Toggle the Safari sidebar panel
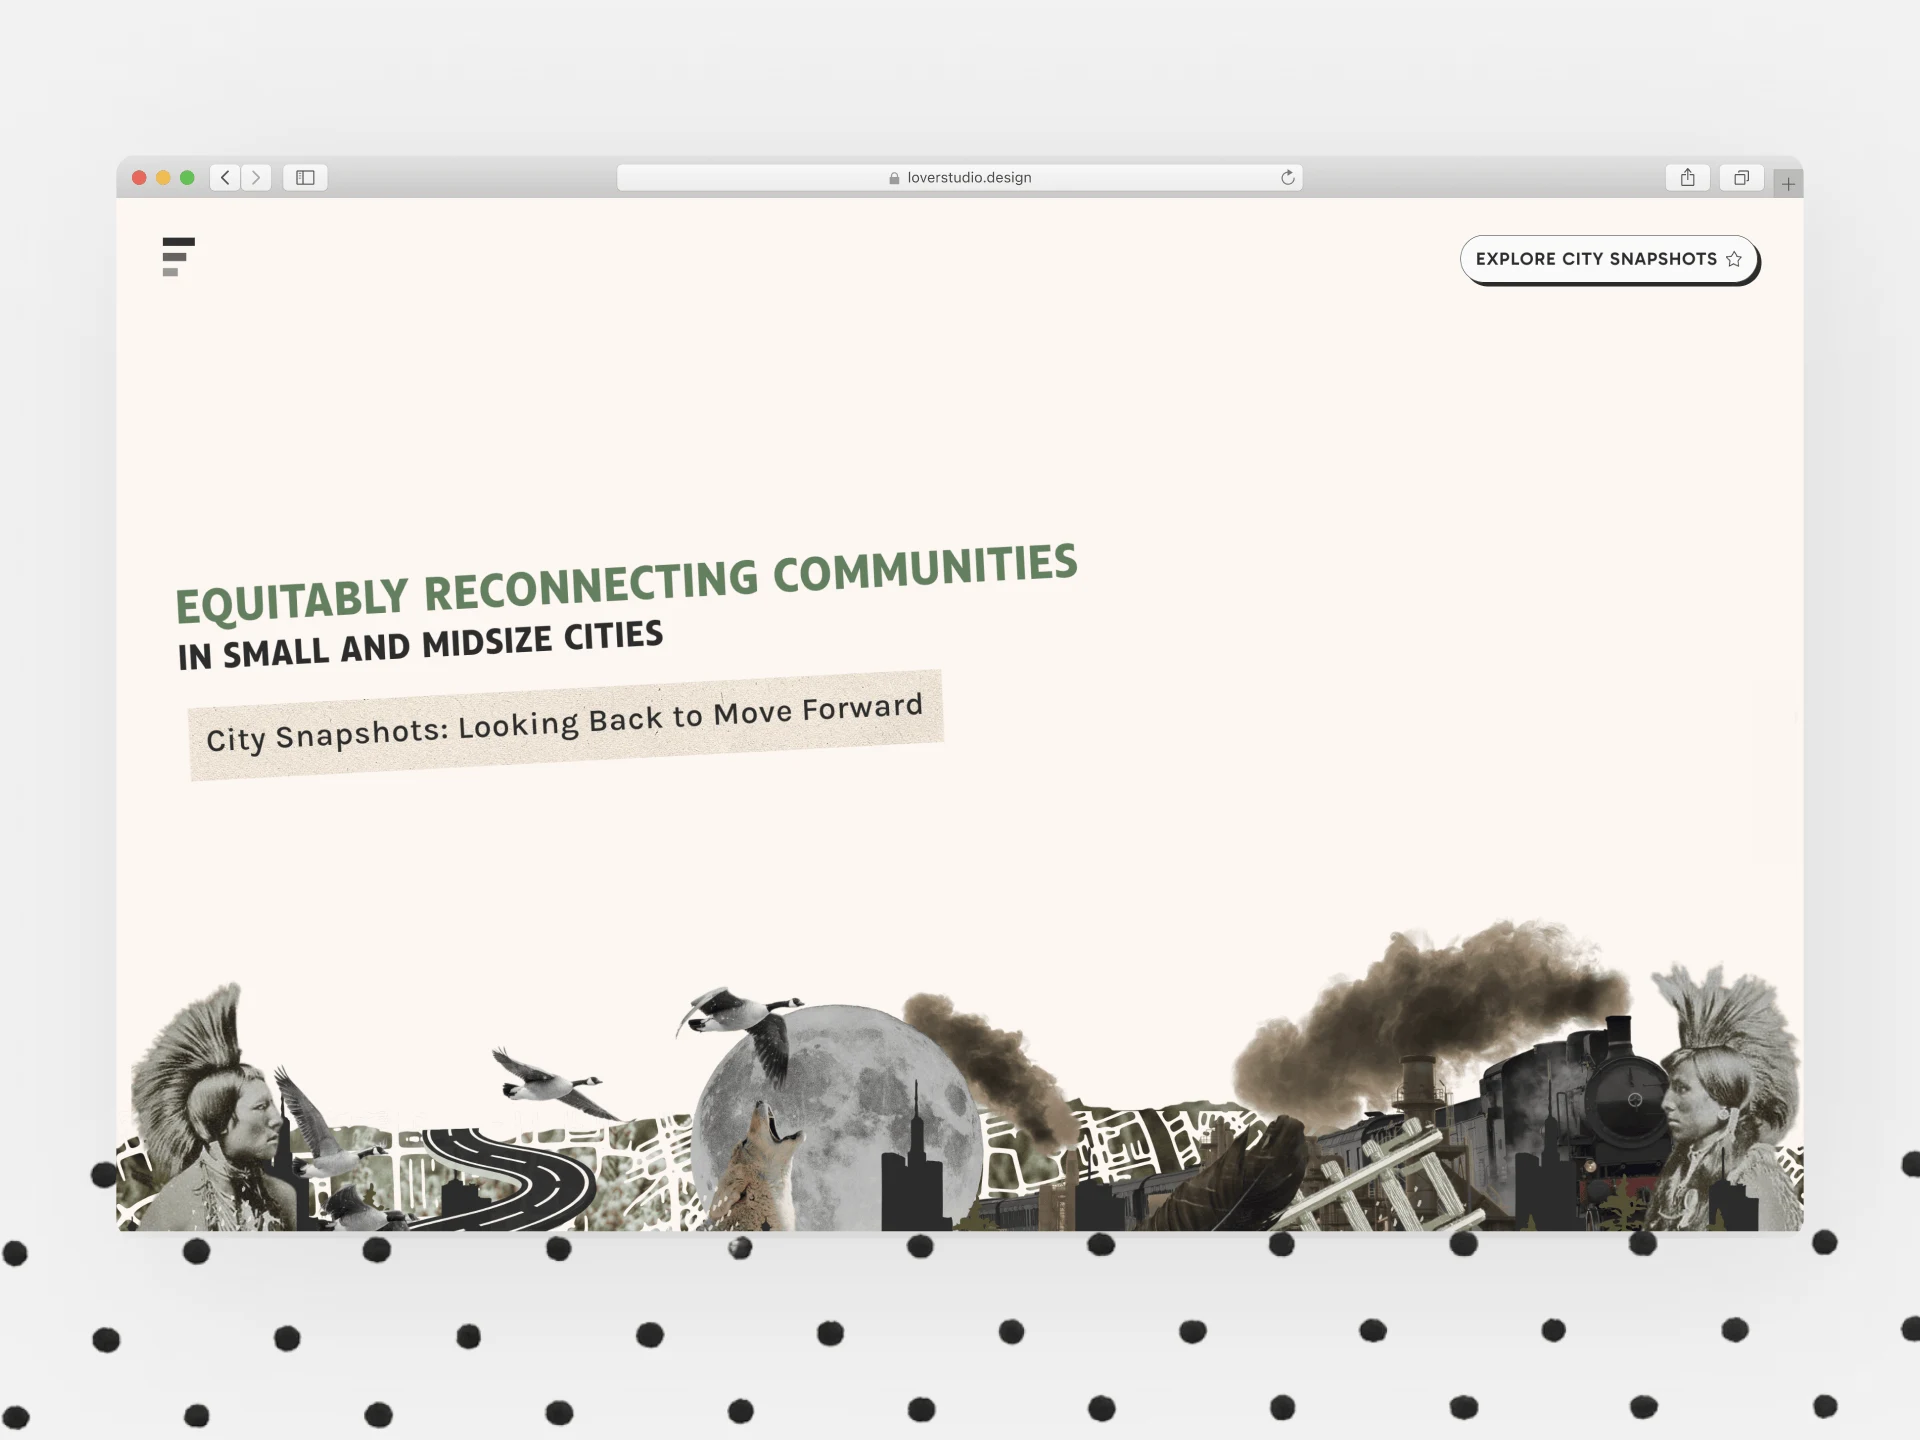The image size is (1920, 1440). pyautogui.click(x=305, y=177)
